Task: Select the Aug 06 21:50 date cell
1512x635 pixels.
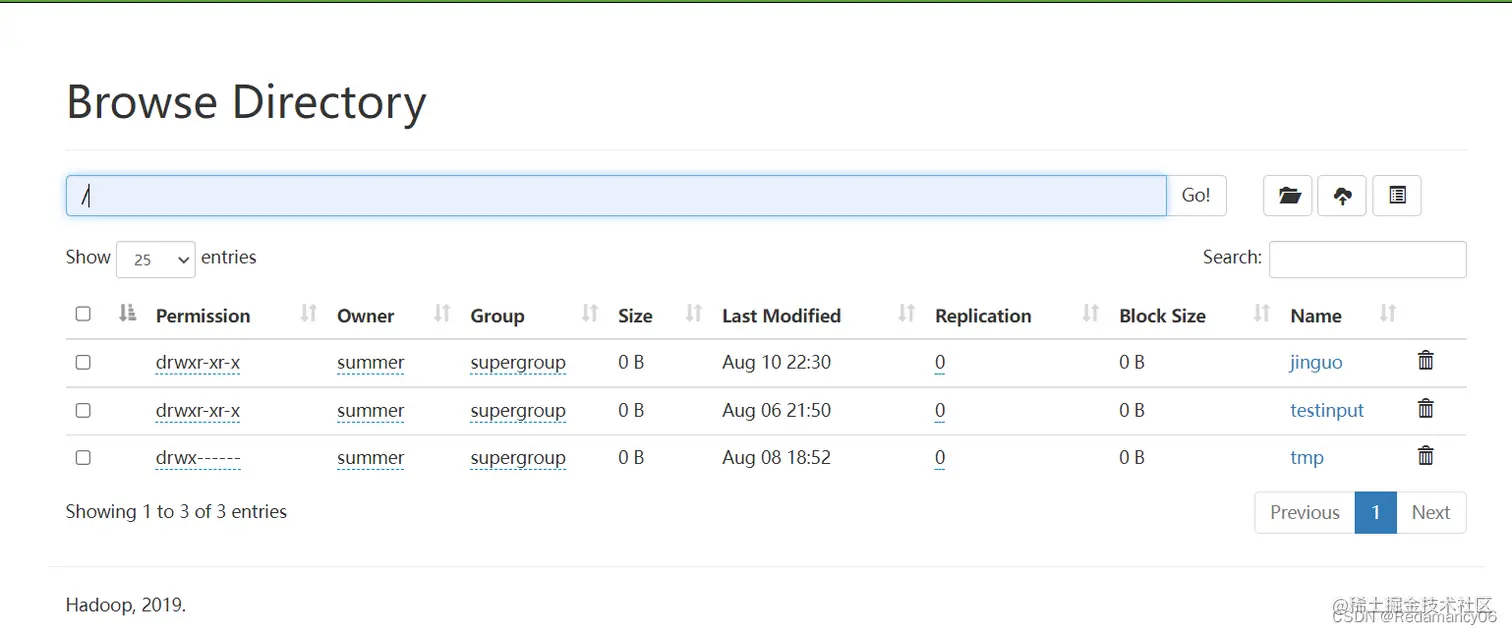Action: (x=776, y=410)
